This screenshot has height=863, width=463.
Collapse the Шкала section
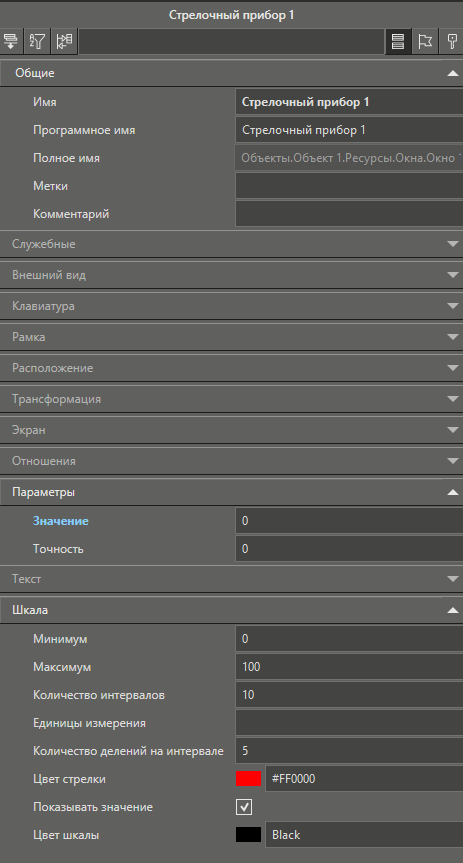point(453,610)
